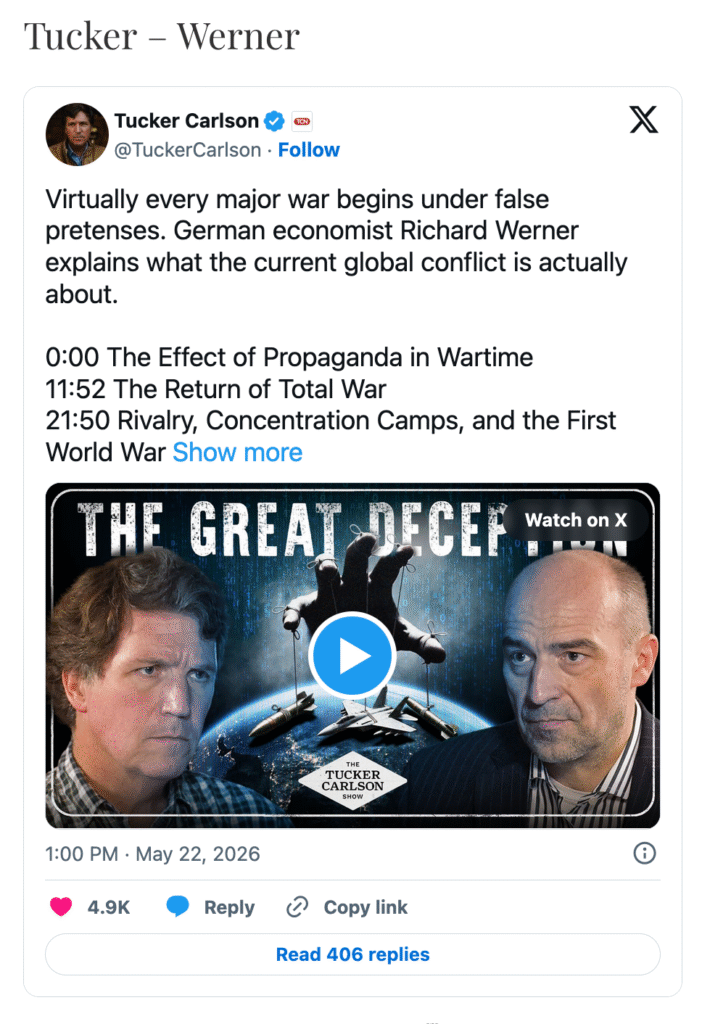
Task: Open the tweet info circle icon
Action: [x=645, y=853]
